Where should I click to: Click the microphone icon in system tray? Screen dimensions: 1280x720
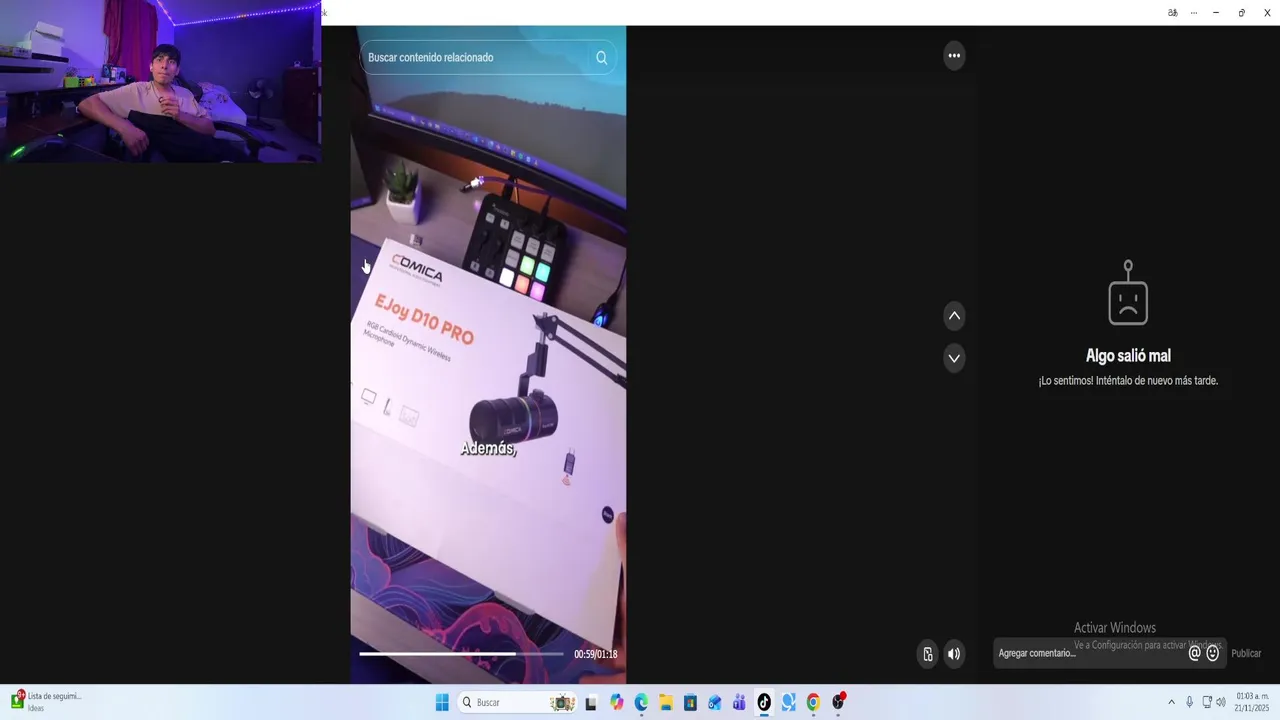click(1189, 702)
